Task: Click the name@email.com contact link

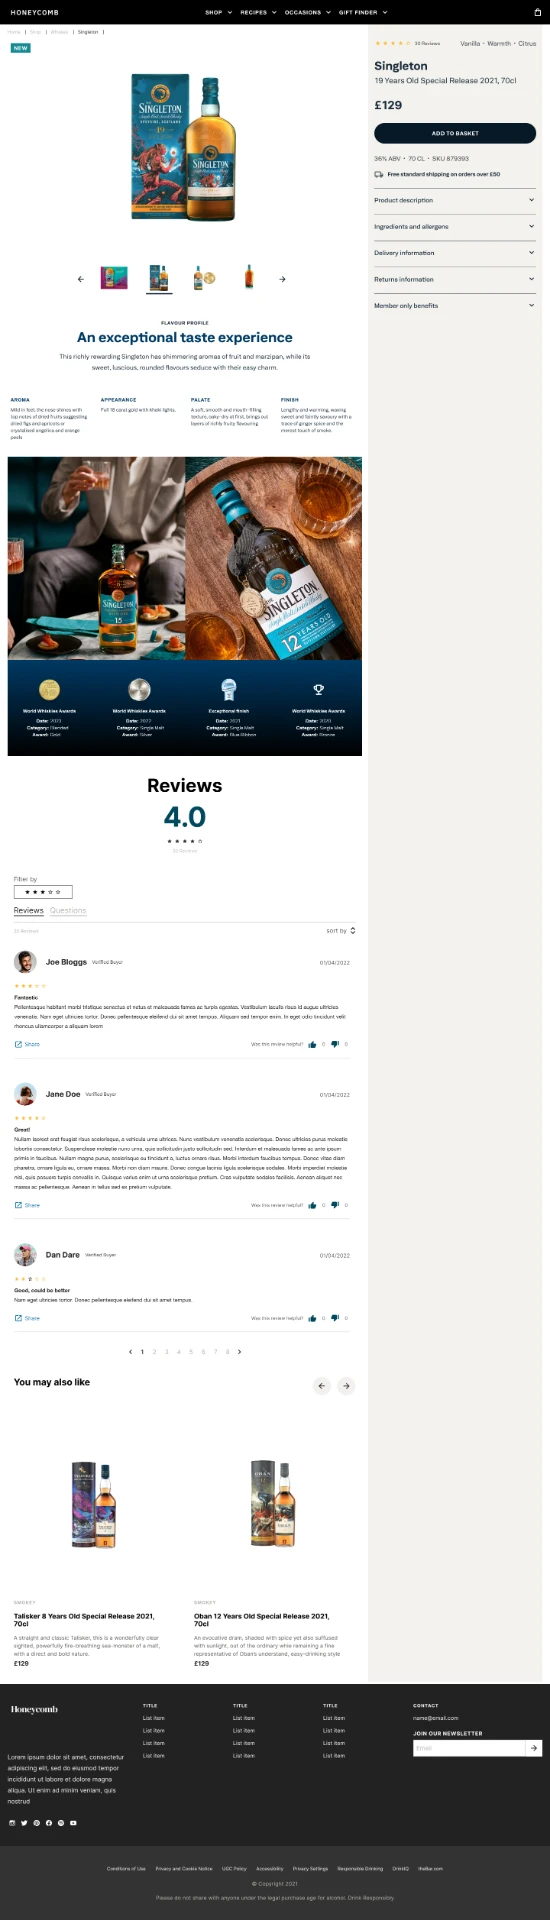Action: click(x=436, y=1718)
